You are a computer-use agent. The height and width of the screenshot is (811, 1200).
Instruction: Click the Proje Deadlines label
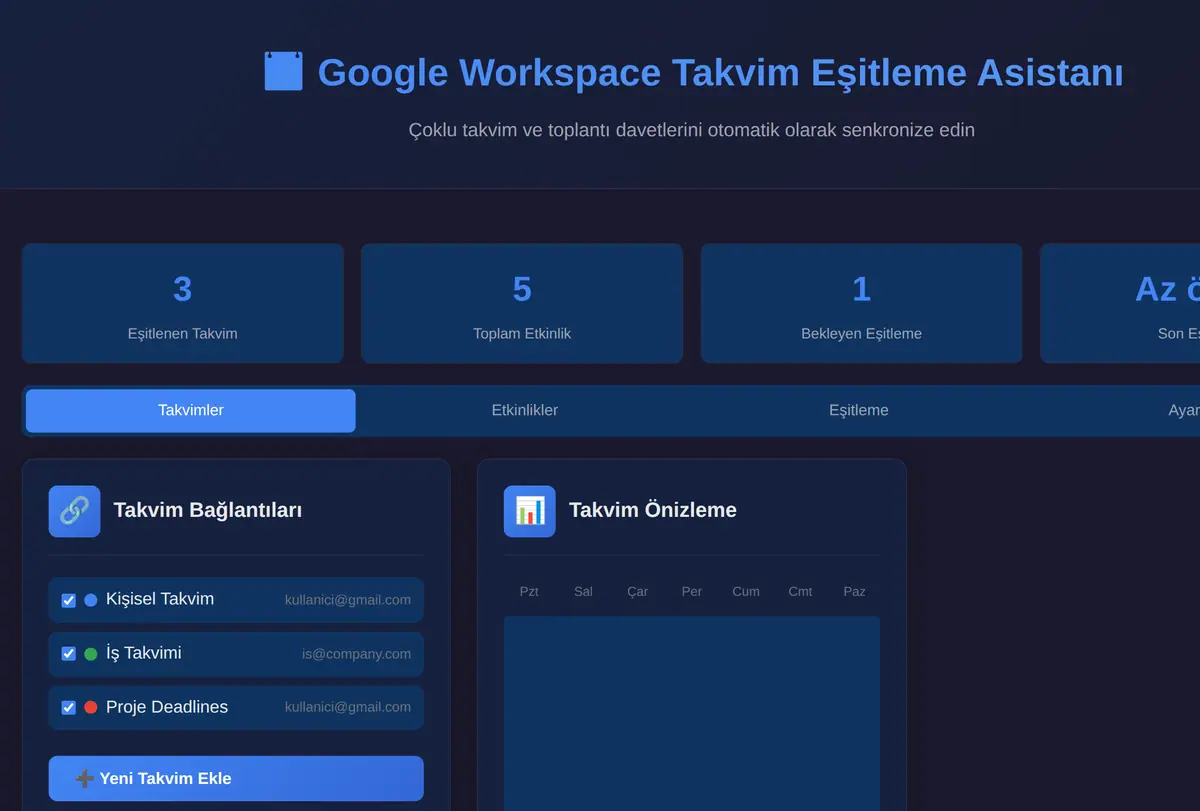click(x=167, y=707)
